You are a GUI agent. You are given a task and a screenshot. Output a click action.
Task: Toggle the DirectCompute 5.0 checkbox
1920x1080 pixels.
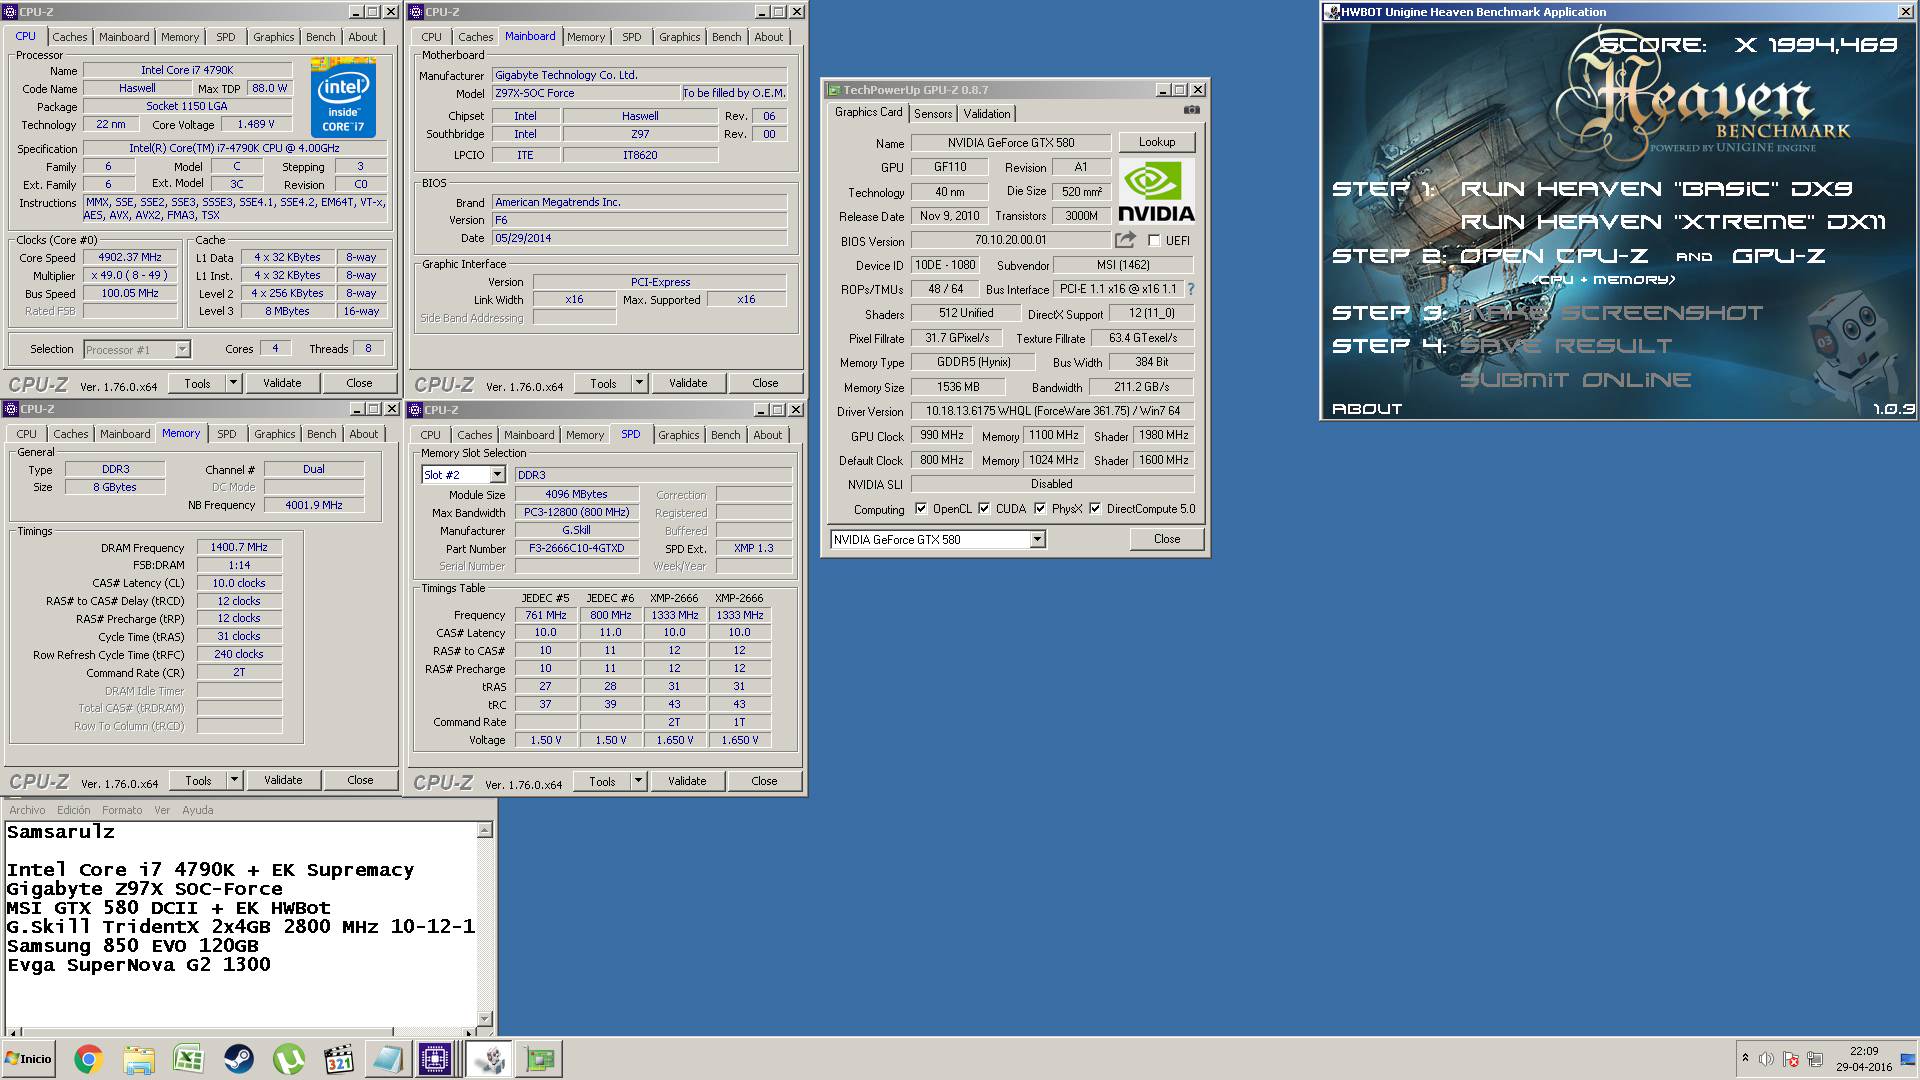tap(1095, 508)
